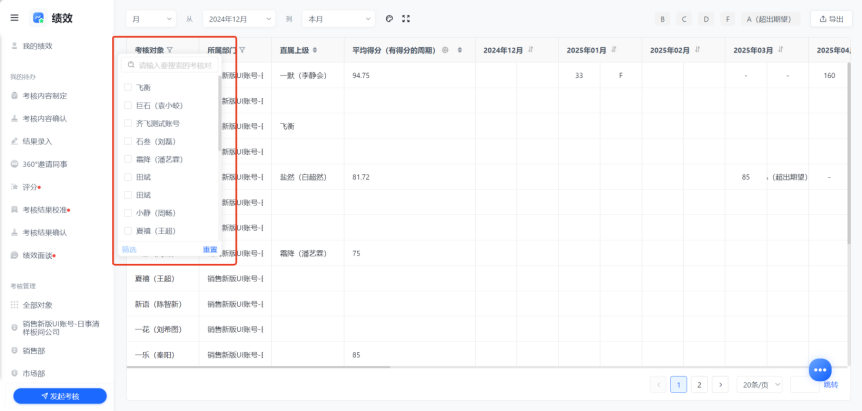Go to page 2
Screen dimensions: 862x411
point(699,385)
